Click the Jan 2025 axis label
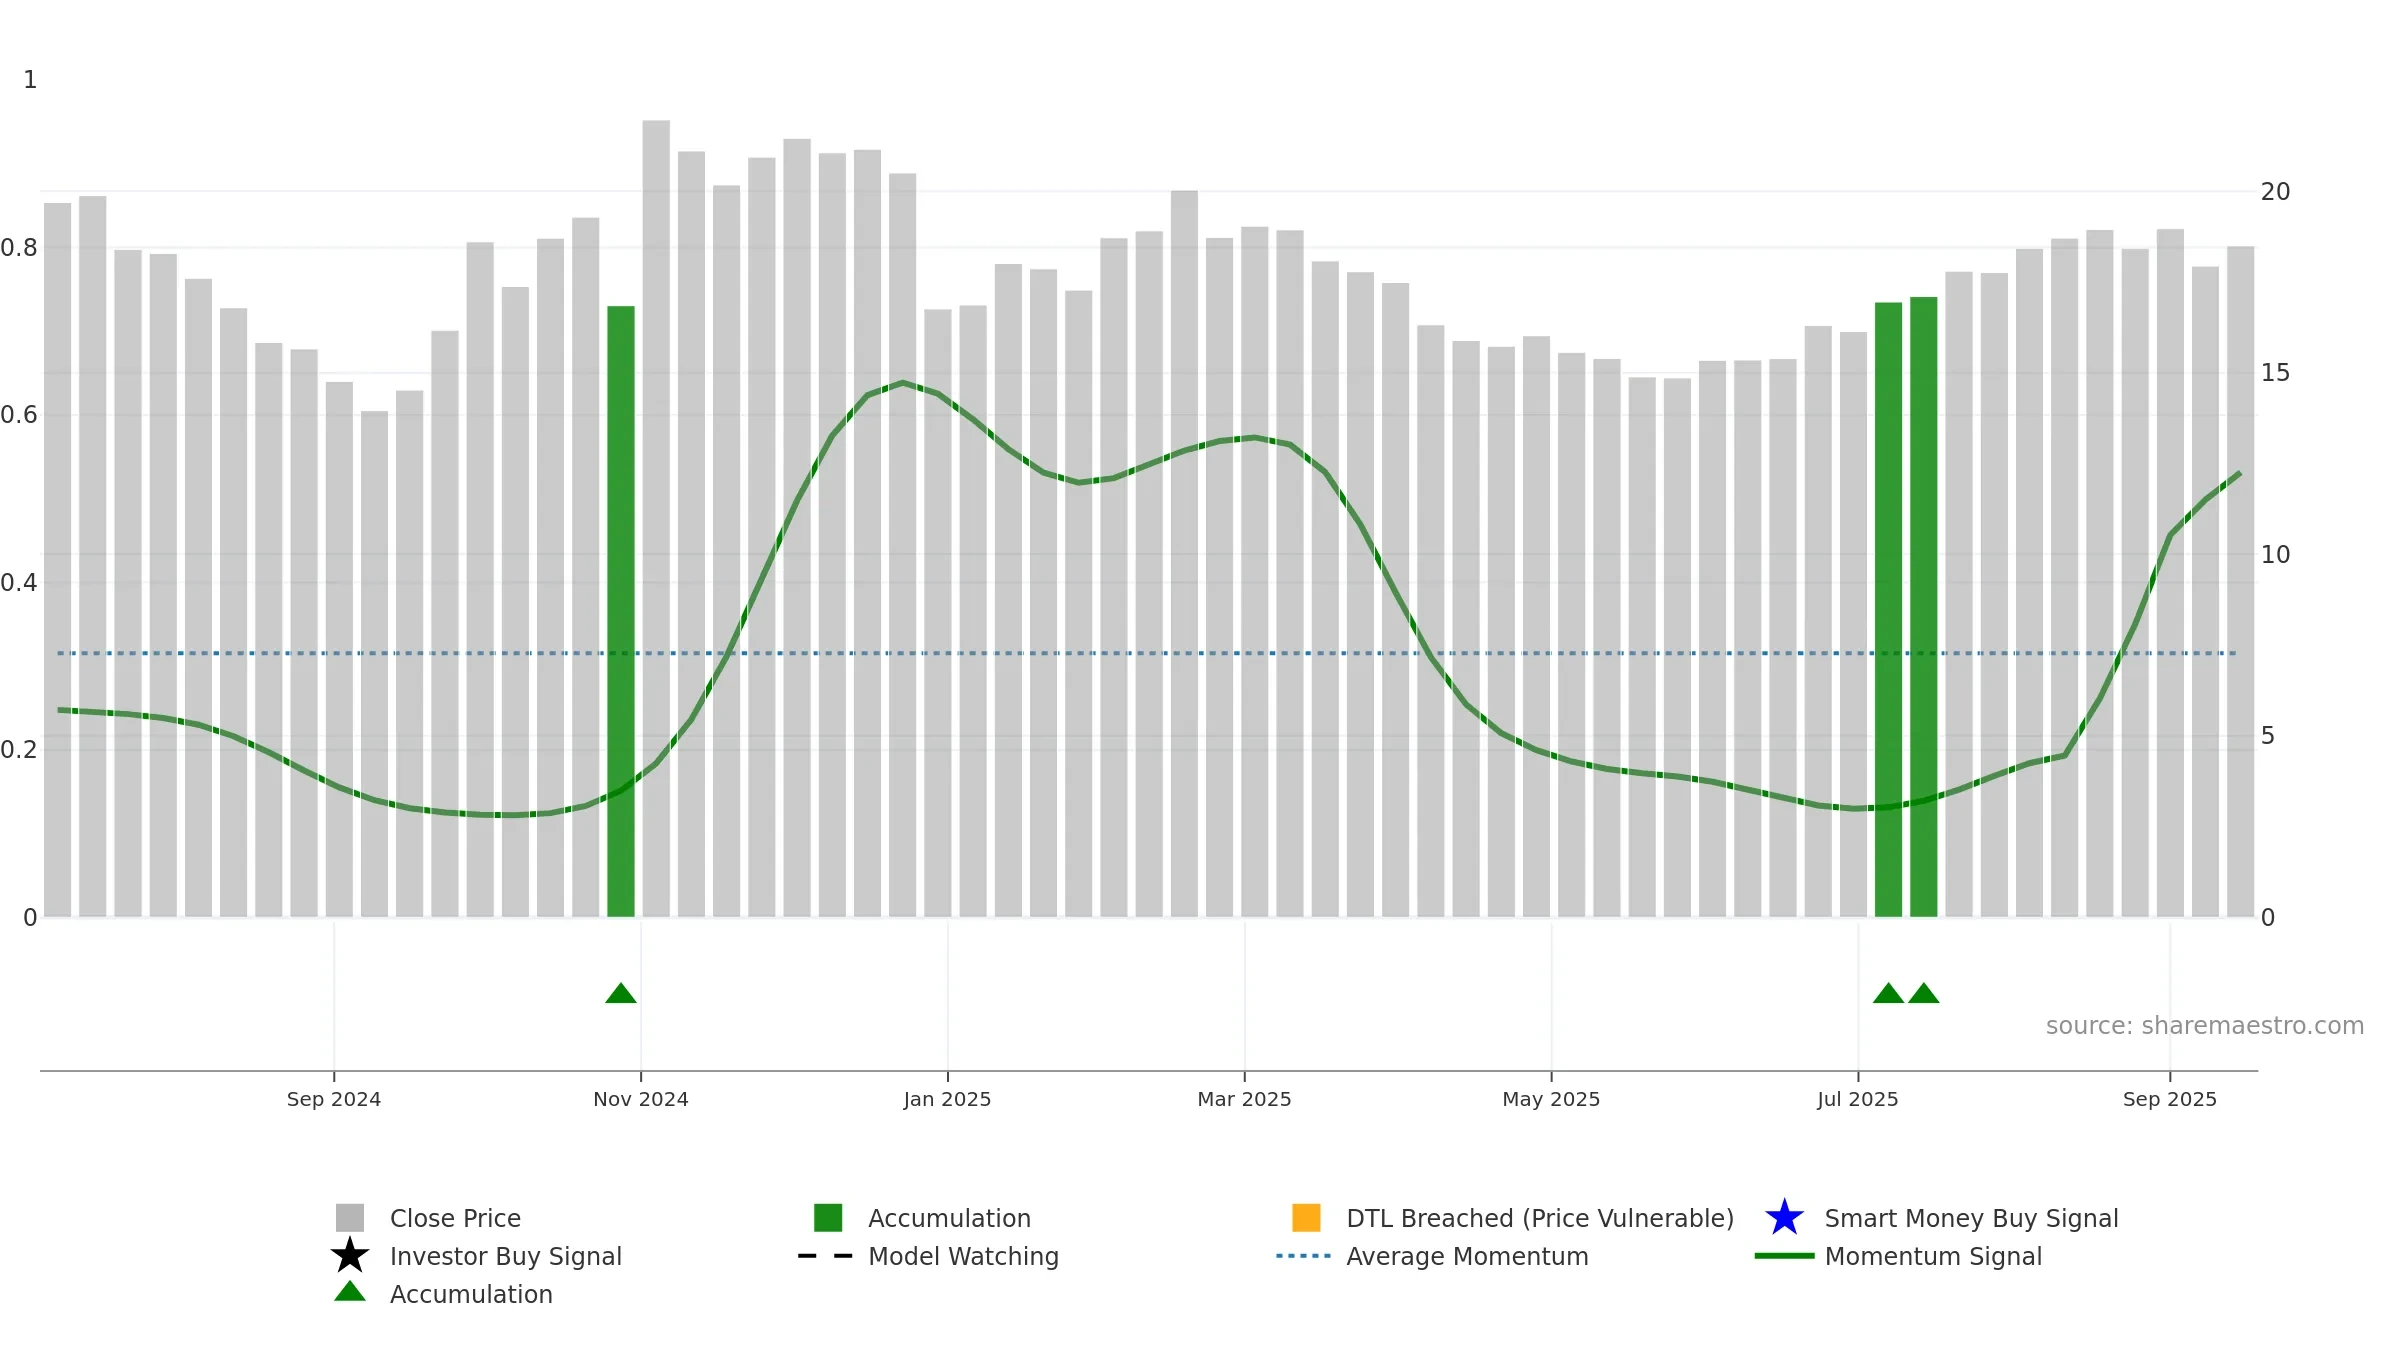This screenshot has height=1350, width=2400. tap(947, 1099)
